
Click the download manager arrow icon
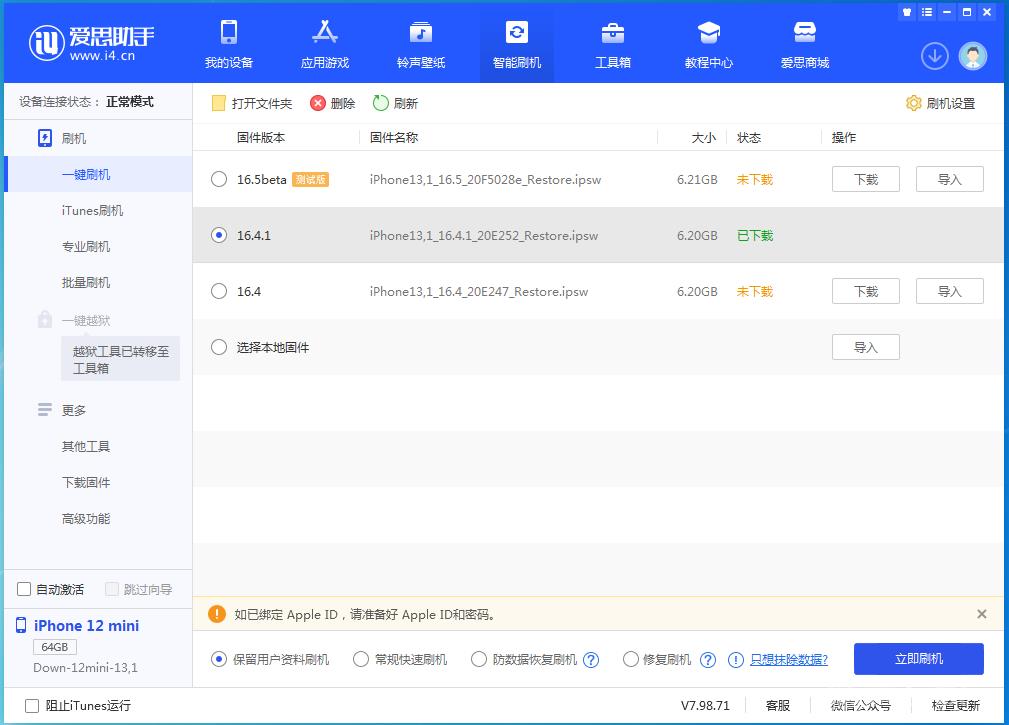(935, 56)
